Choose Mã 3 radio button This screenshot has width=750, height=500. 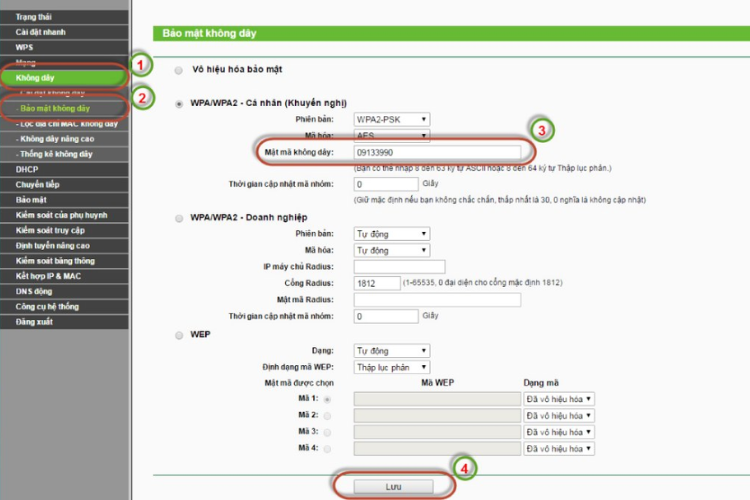[327, 432]
